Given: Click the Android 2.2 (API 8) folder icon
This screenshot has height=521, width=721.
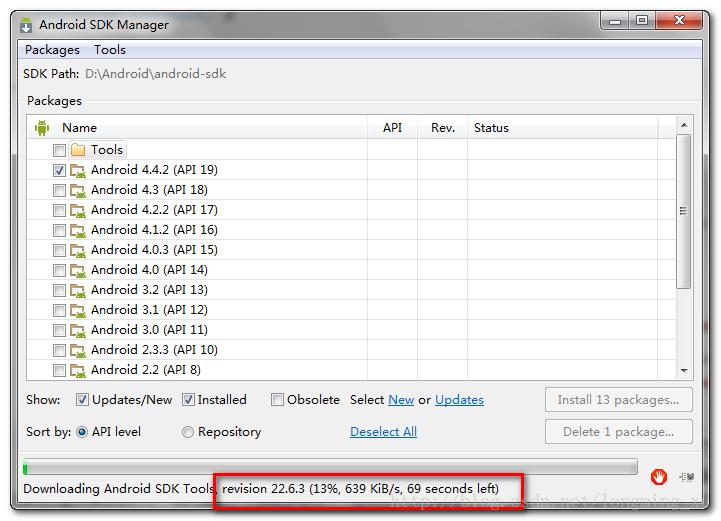Looking at the screenshot, I should (x=78, y=371).
